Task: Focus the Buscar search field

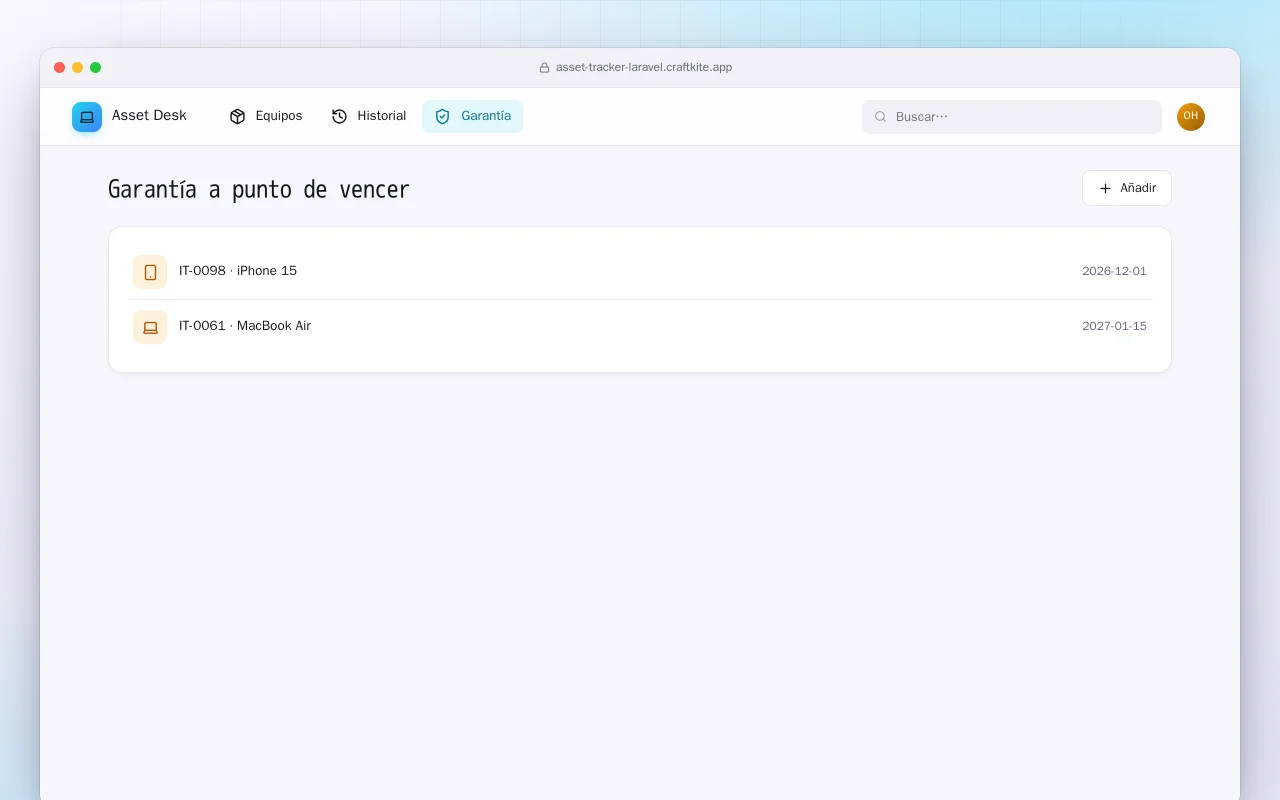Action: coord(1012,117)
